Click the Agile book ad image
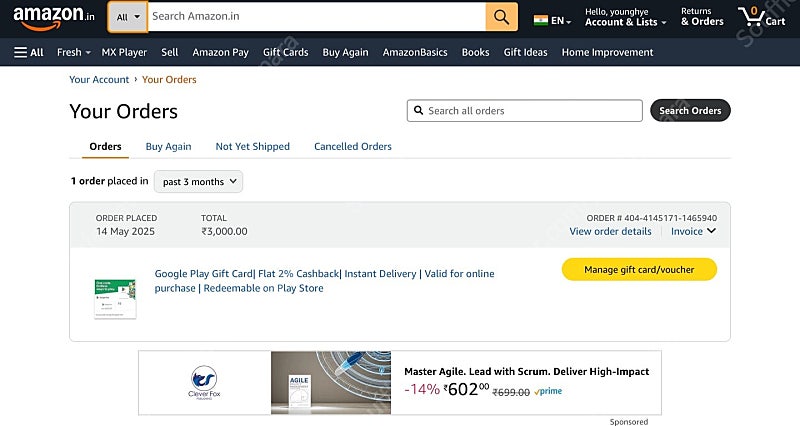The image size is (800, 426). 331,382
